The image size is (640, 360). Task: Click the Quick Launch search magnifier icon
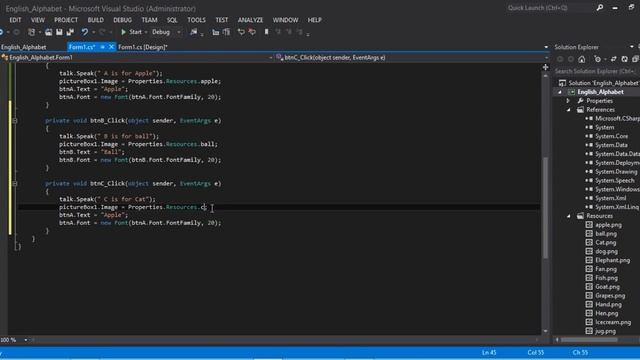[600, 7]
